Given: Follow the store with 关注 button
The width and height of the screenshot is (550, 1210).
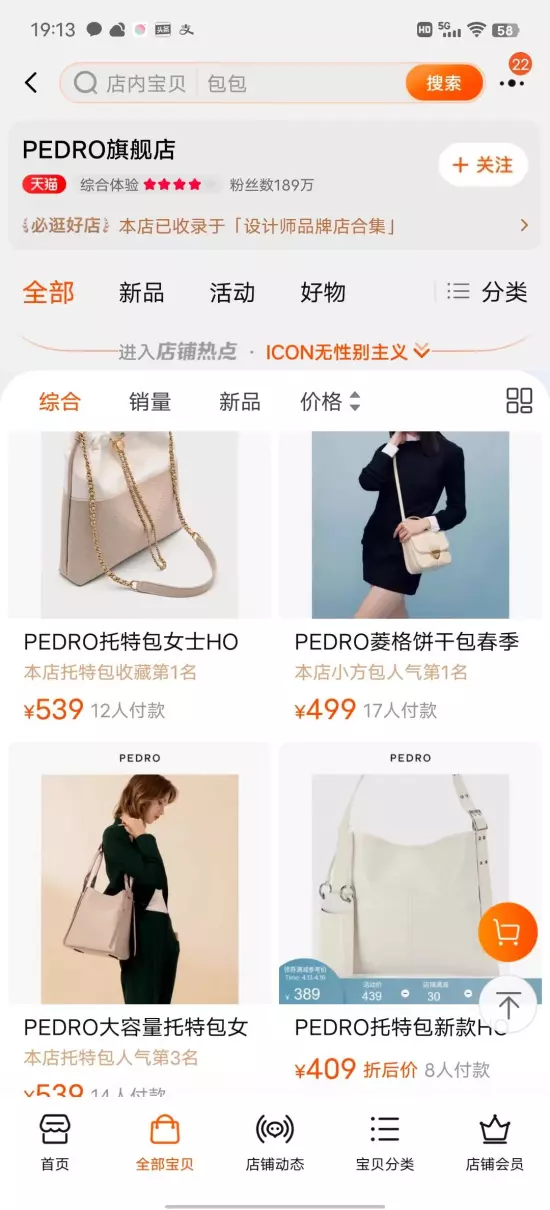Looking at the screenshot, I should pyautogui.click(x=483, y=165).
